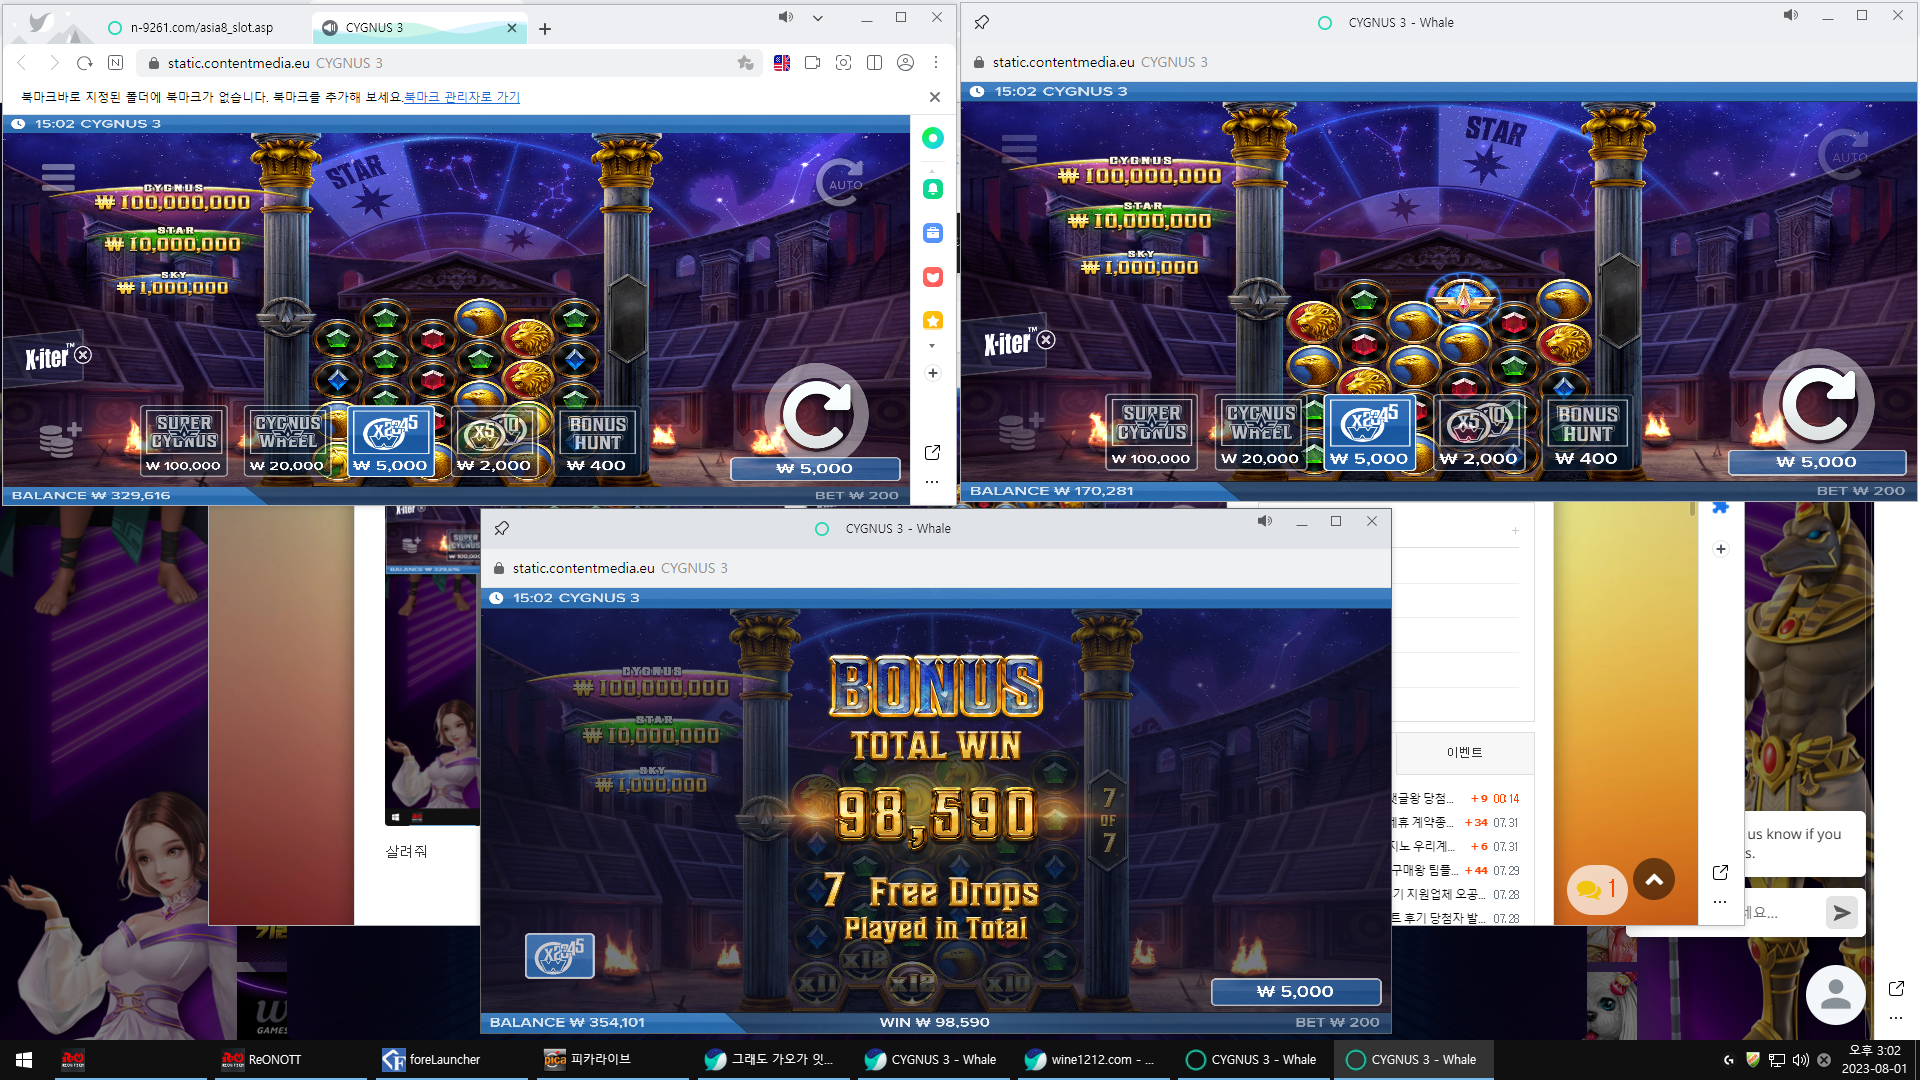
Task: Pin the top-right Whale window
Action: tap(982, 22)
